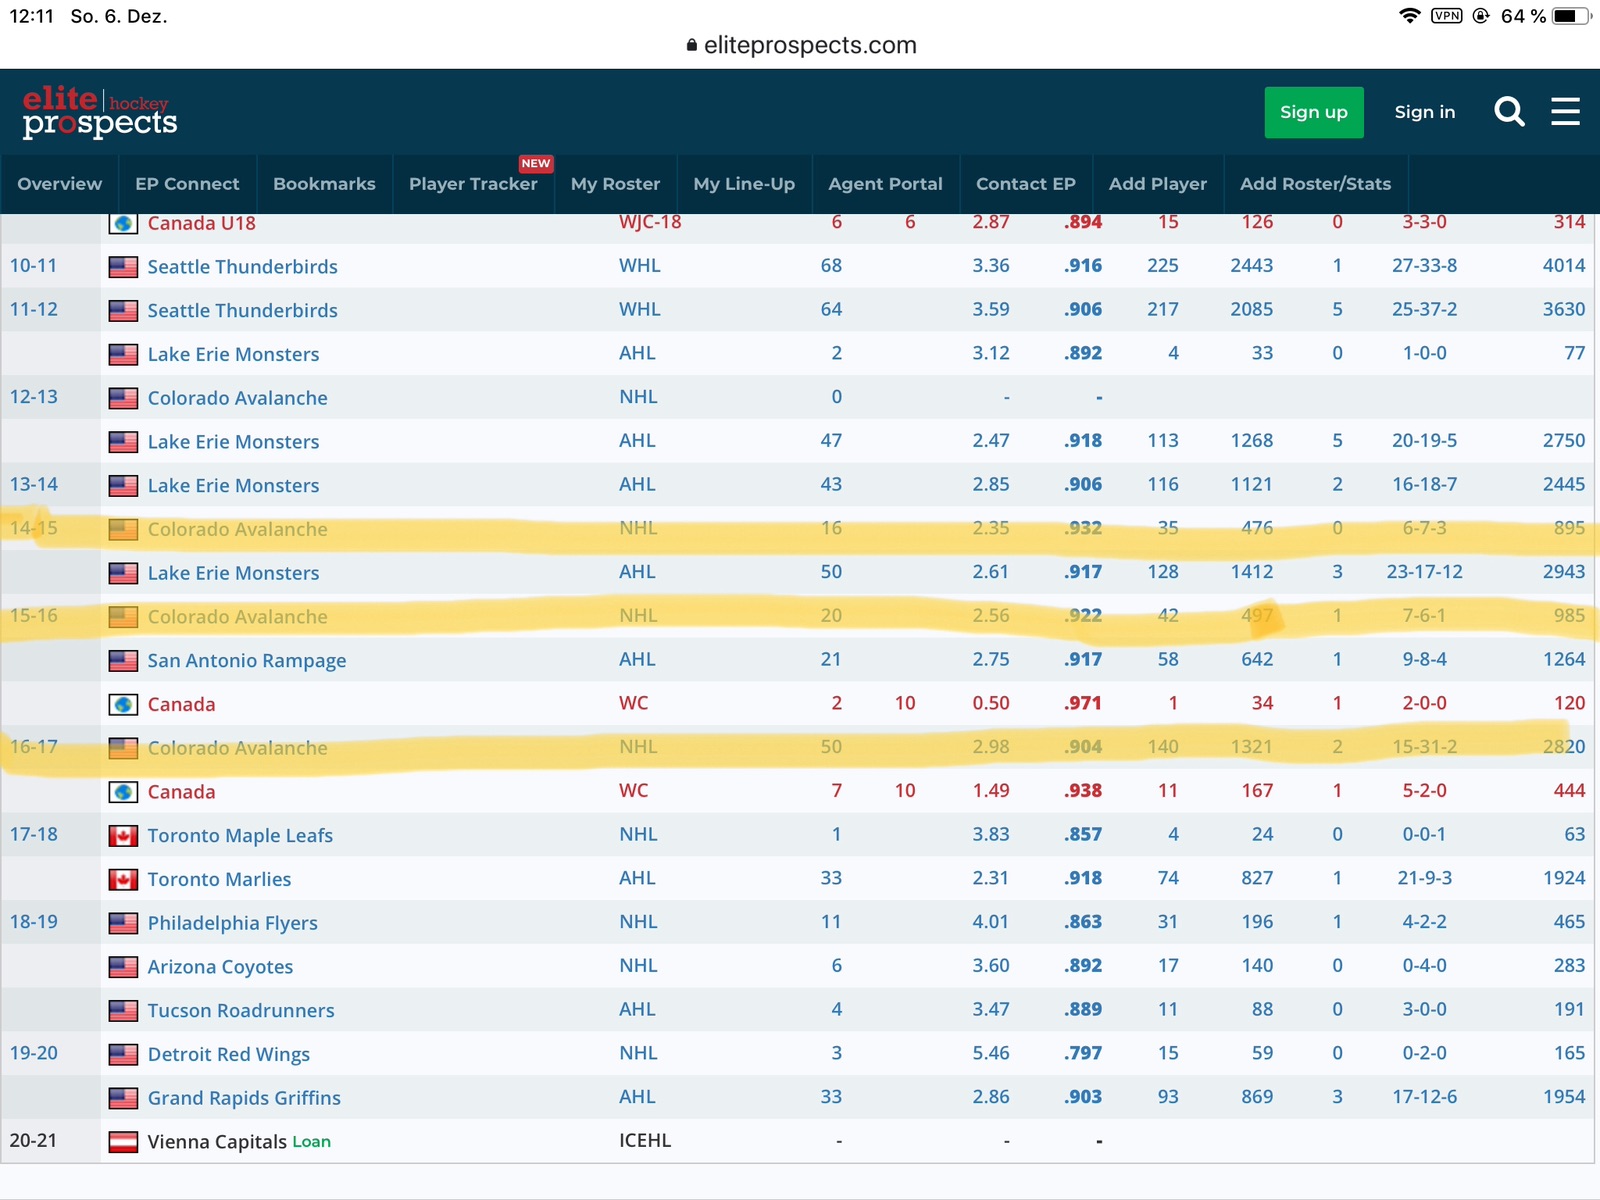Image resolution: width=1600 pixels, height=1200 pixels.
Task: Click the Toronto Marlies flag icon
Action: tap(123, 879)
